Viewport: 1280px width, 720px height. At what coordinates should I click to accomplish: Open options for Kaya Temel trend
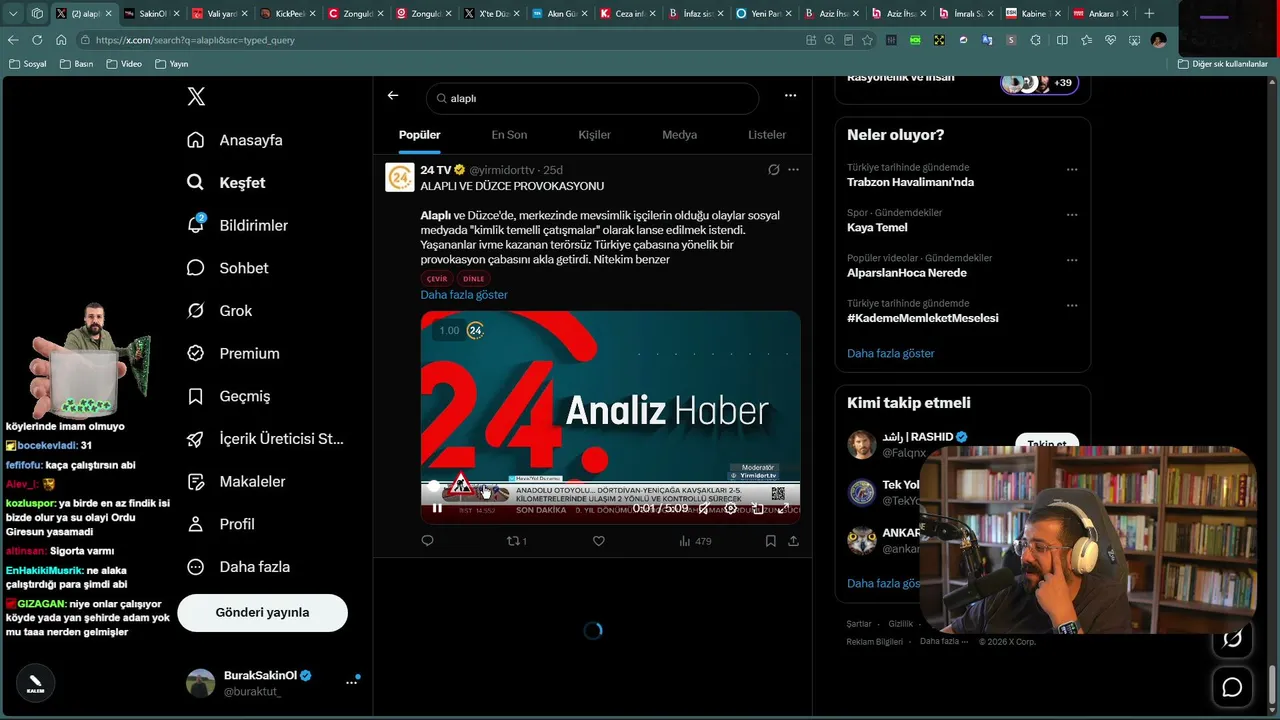[1072, 215]
